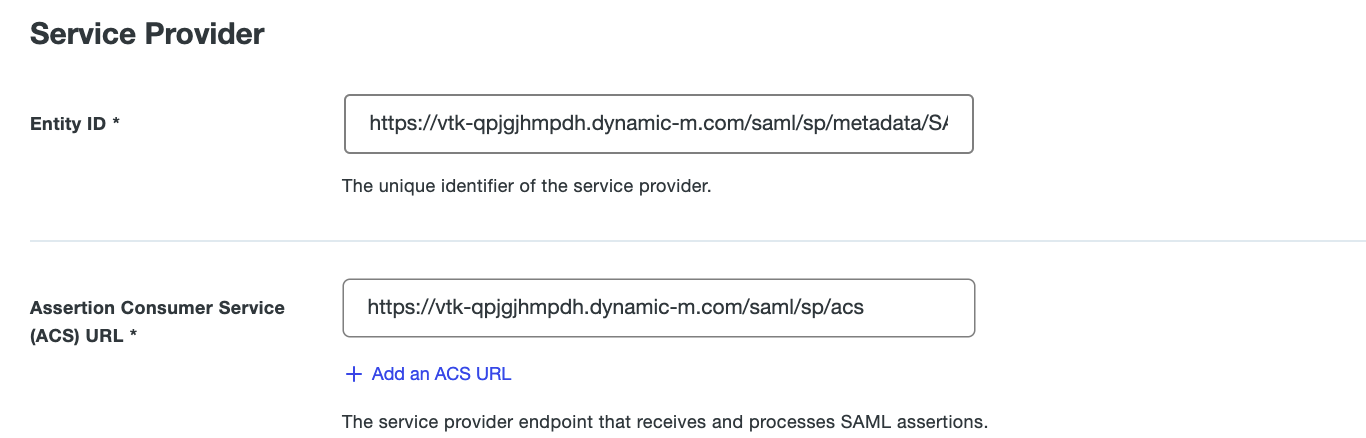
Task: Click the plus icon beside Add an ACS URL
Action: (x=352, y=374)
